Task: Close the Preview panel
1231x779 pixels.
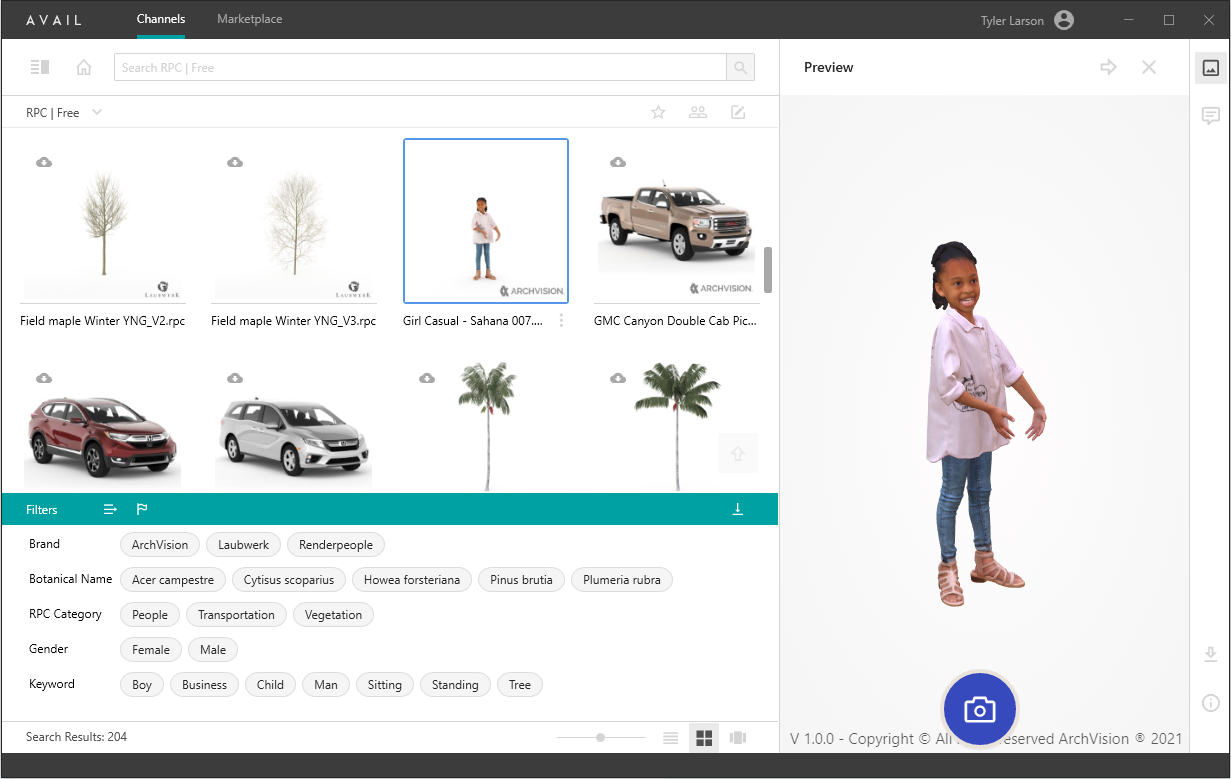Action: coord(1149,67)
